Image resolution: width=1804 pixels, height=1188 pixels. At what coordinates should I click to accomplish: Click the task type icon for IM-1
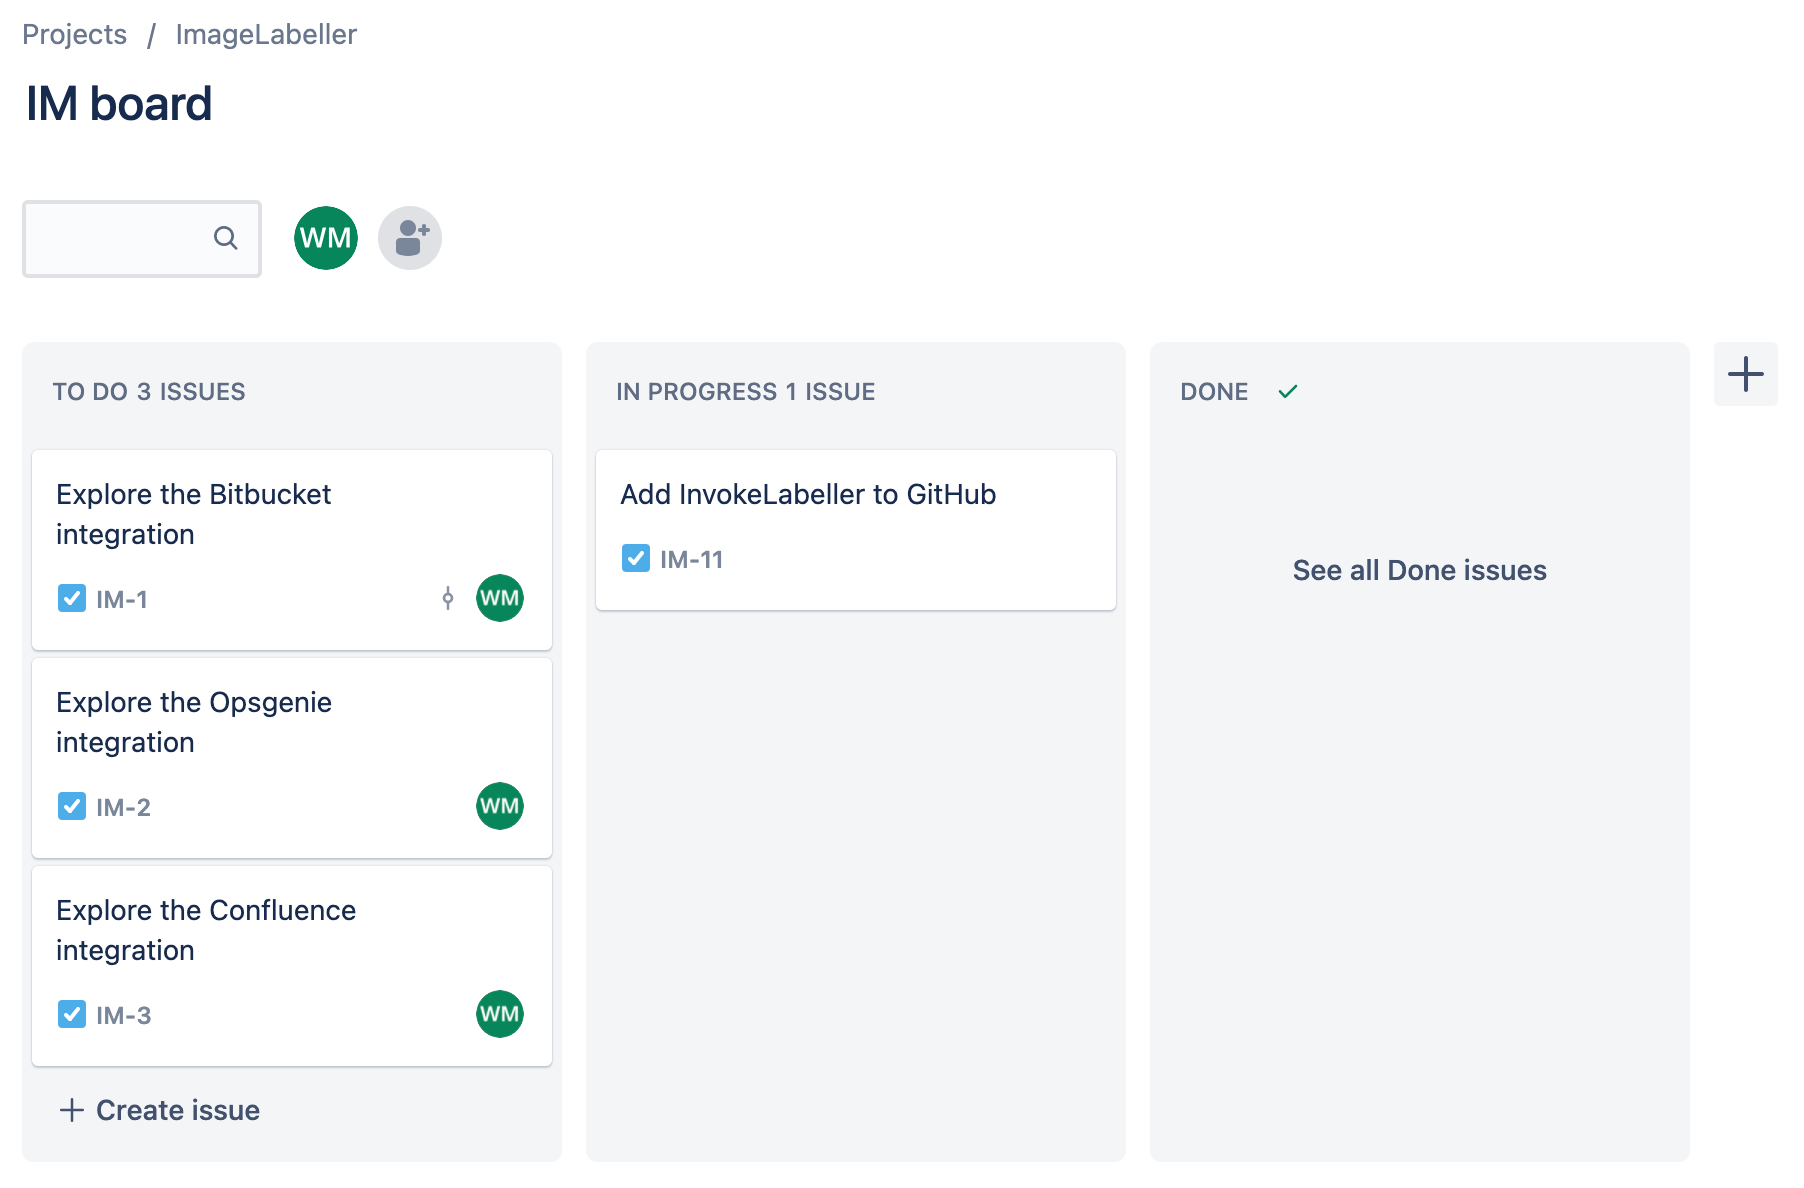tap(72, 599)
